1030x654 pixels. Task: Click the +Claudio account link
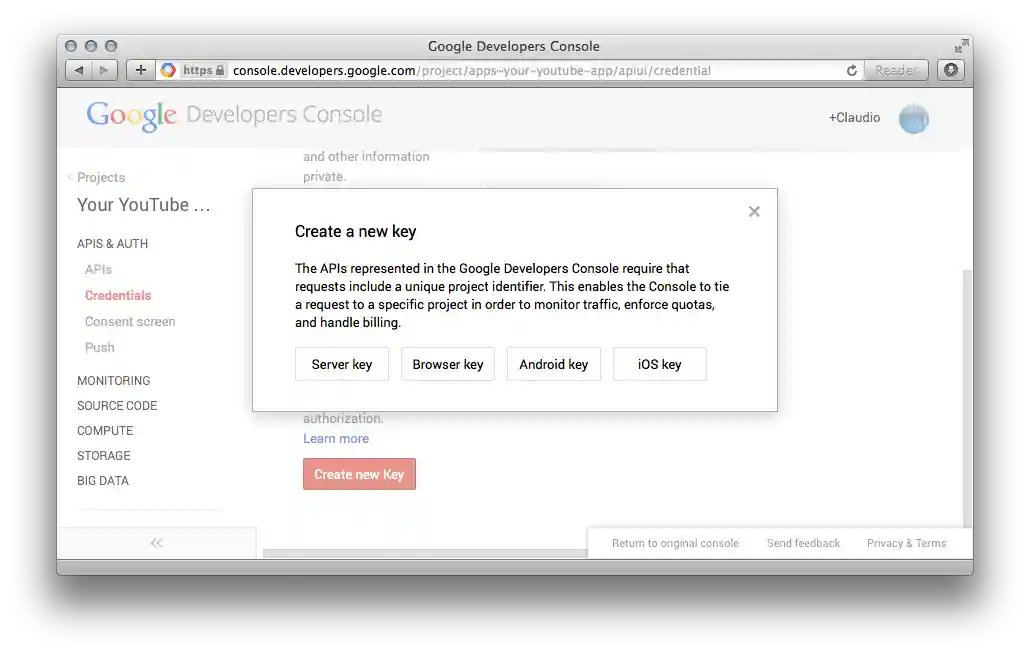[854, 118]
